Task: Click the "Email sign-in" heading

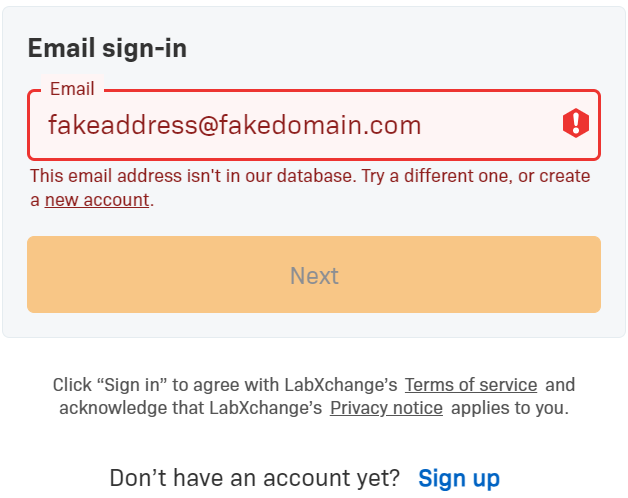Action: (107, 48)
